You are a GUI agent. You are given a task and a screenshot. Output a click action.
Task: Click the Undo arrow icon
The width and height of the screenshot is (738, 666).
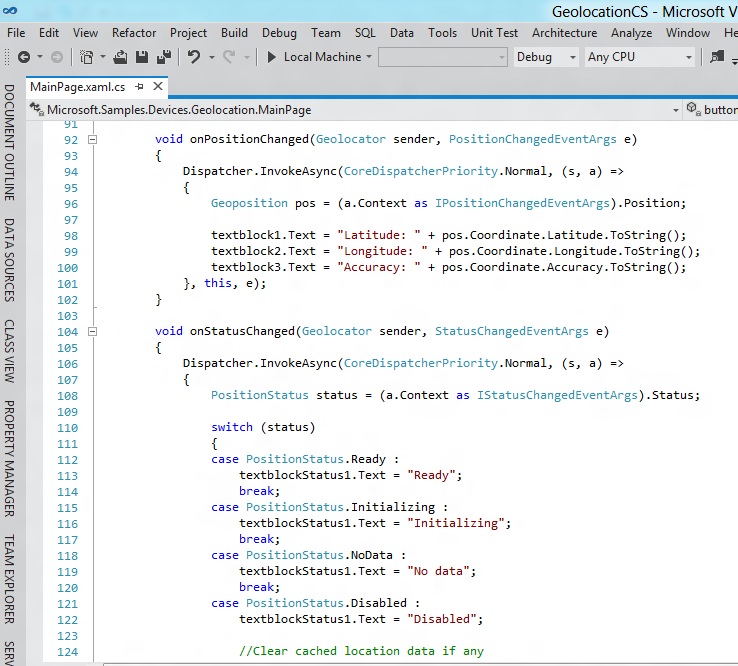point(193,57)
